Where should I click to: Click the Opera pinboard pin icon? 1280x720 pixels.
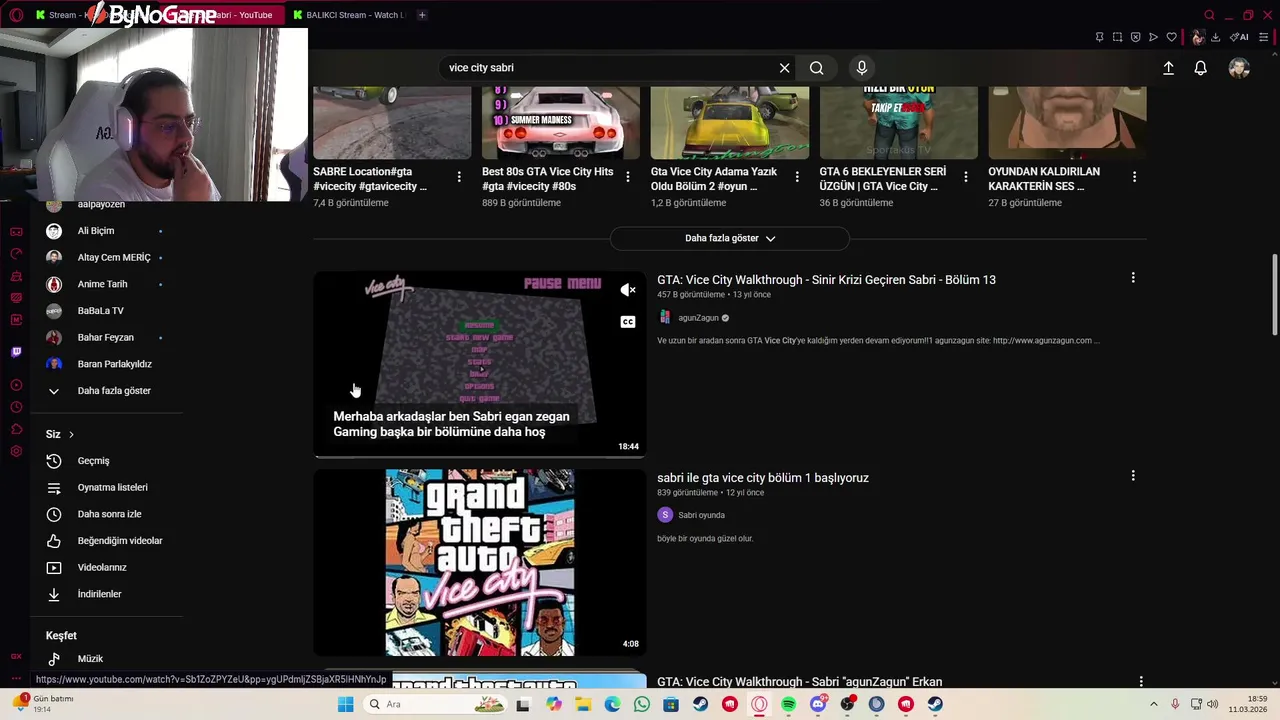click(1099, 37)
